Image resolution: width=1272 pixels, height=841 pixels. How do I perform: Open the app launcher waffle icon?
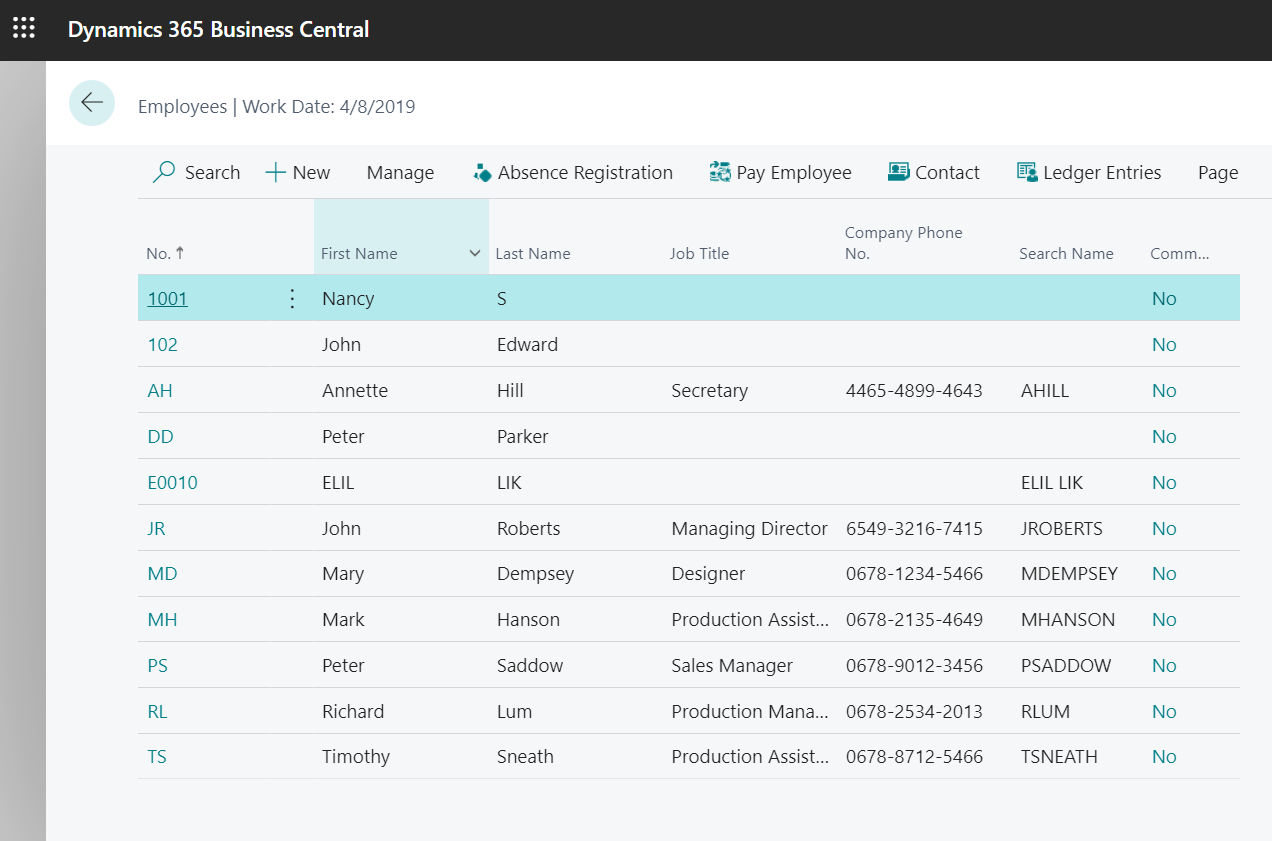(23, 29)
